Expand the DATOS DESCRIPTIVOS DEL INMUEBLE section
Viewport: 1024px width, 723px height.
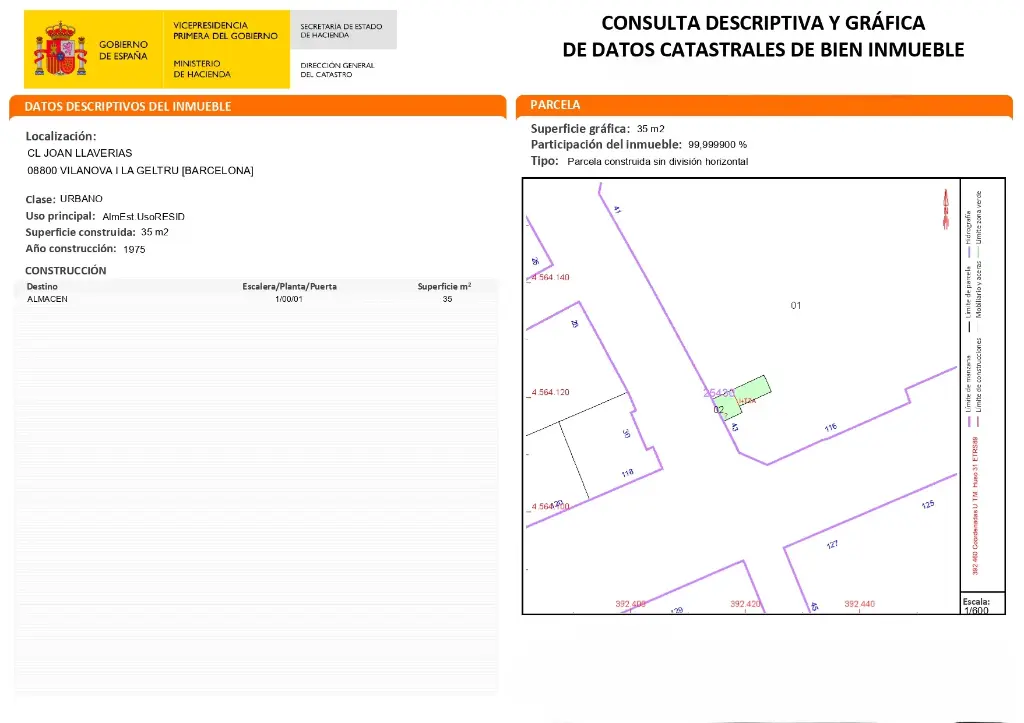[x=258, y=106]
